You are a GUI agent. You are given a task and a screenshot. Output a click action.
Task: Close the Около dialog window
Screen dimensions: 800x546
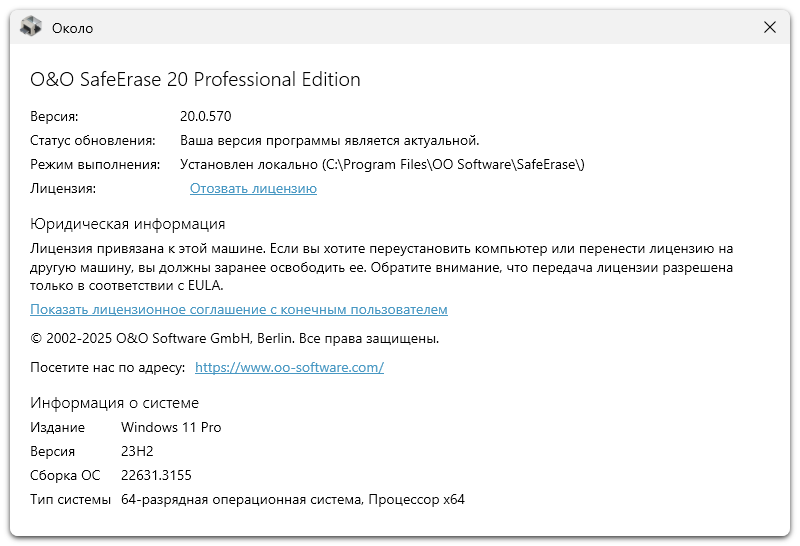[x=769, y=27]
